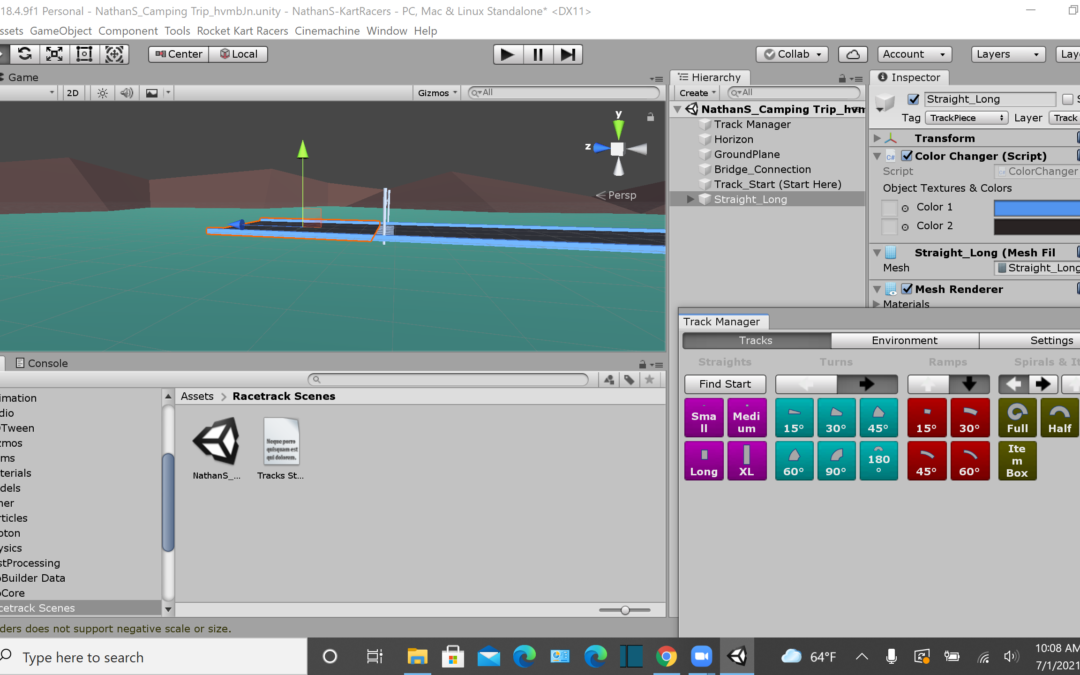Select the Rect transform tool
Screen dimensions: 1080x675
[84, 54]
